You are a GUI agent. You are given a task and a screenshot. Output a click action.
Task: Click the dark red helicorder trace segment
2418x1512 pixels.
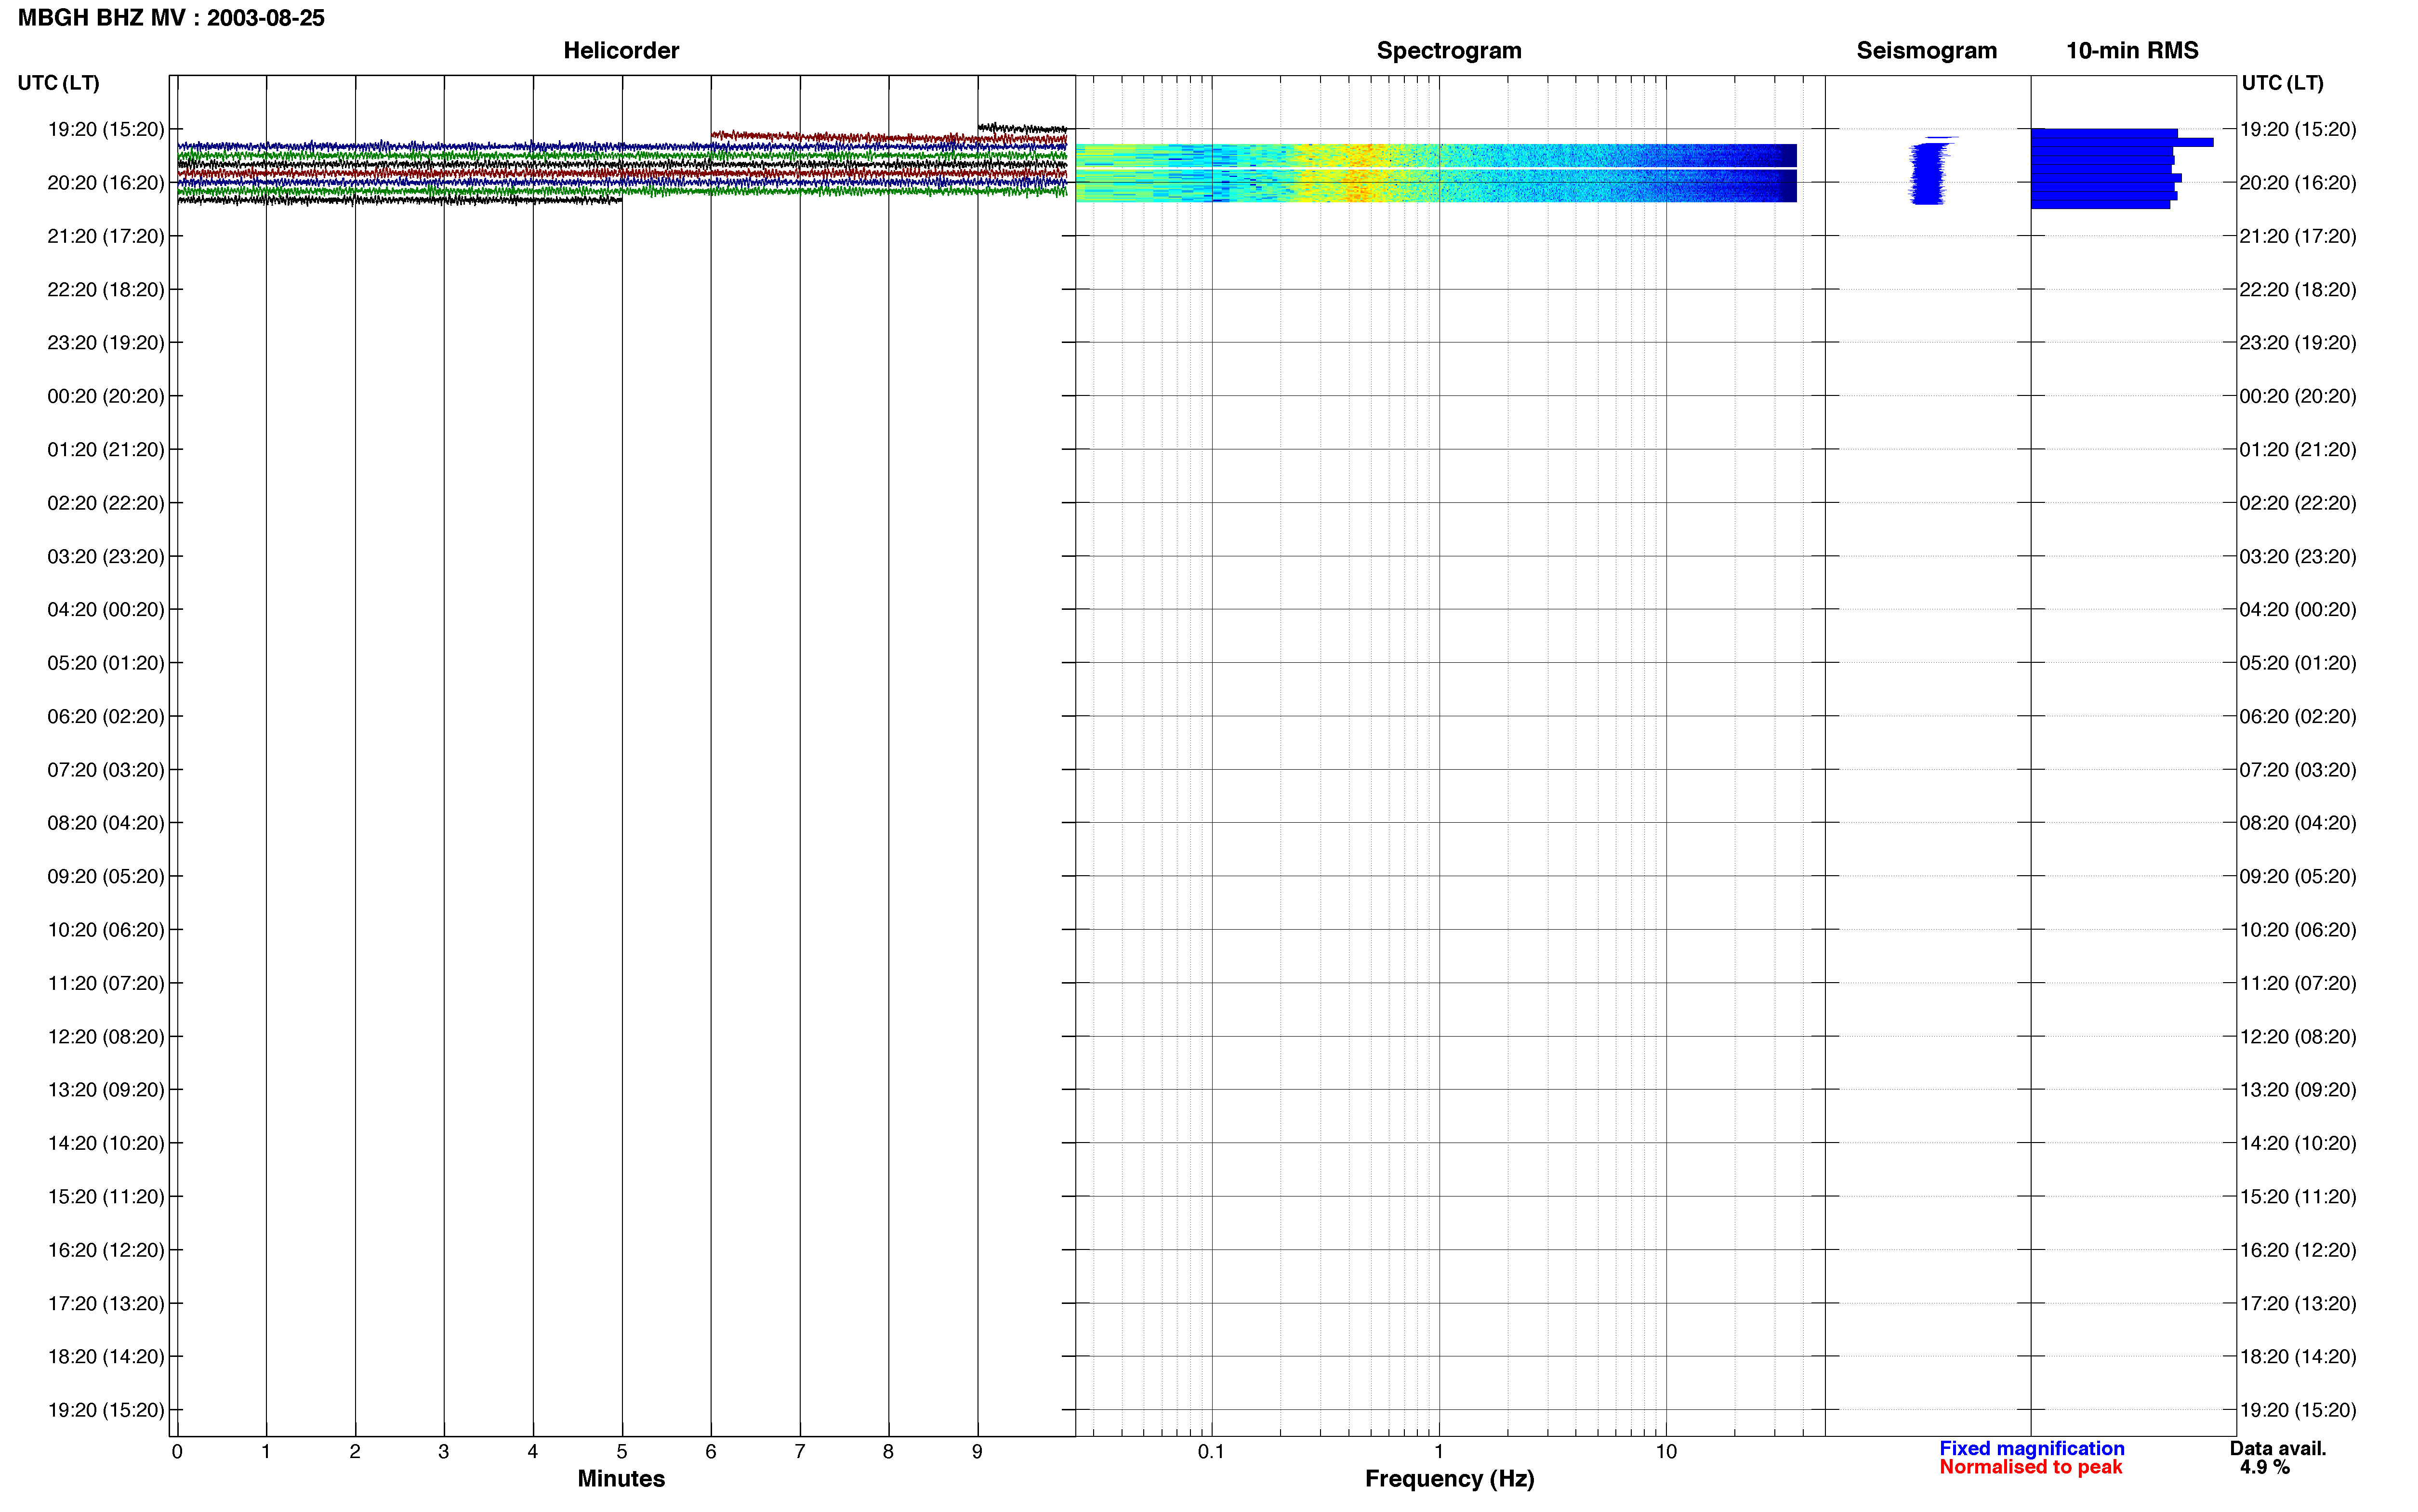(x=888, y=137)
